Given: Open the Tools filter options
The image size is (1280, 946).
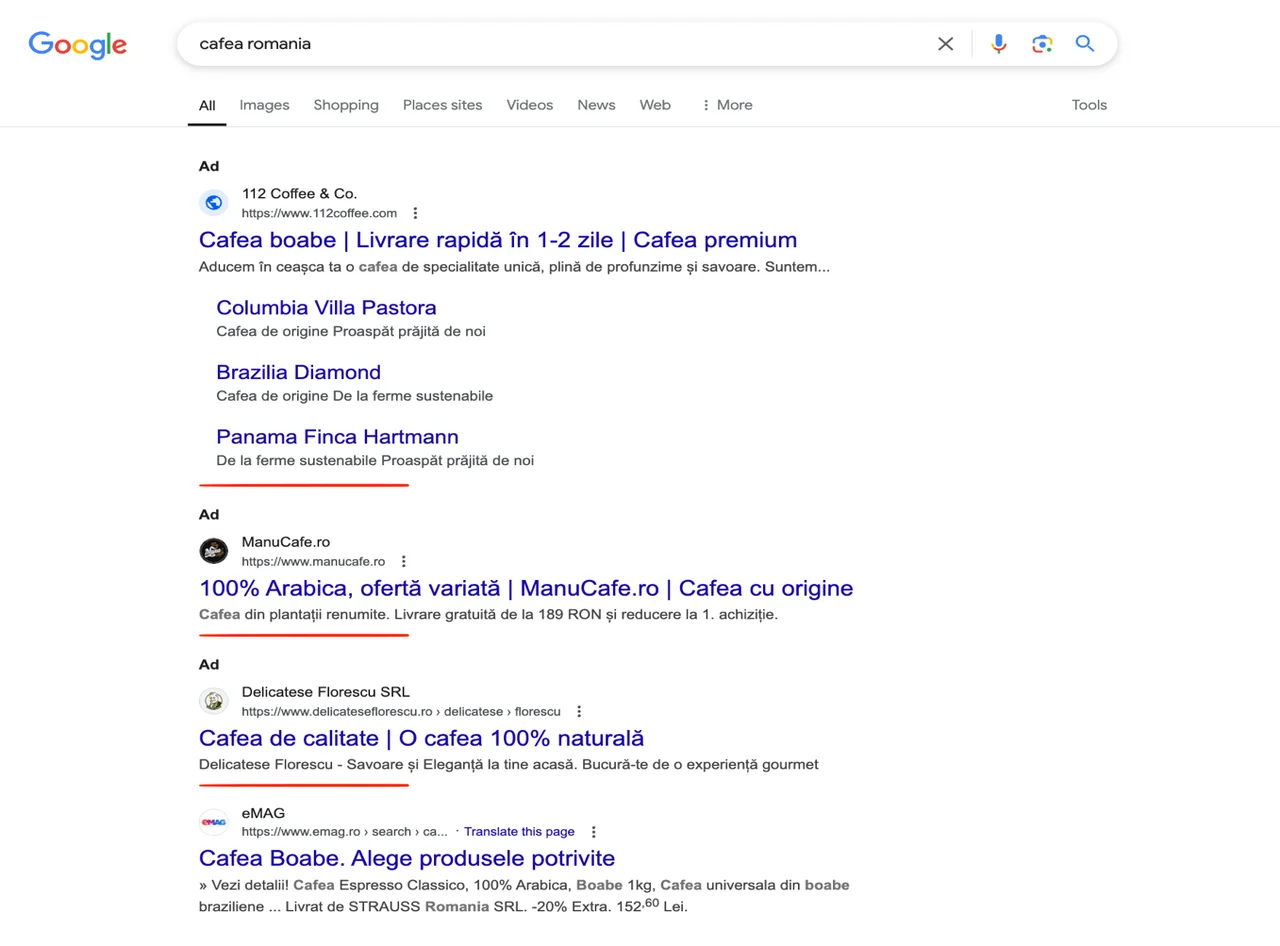Looking at the screenshot, I should 1089,105.
